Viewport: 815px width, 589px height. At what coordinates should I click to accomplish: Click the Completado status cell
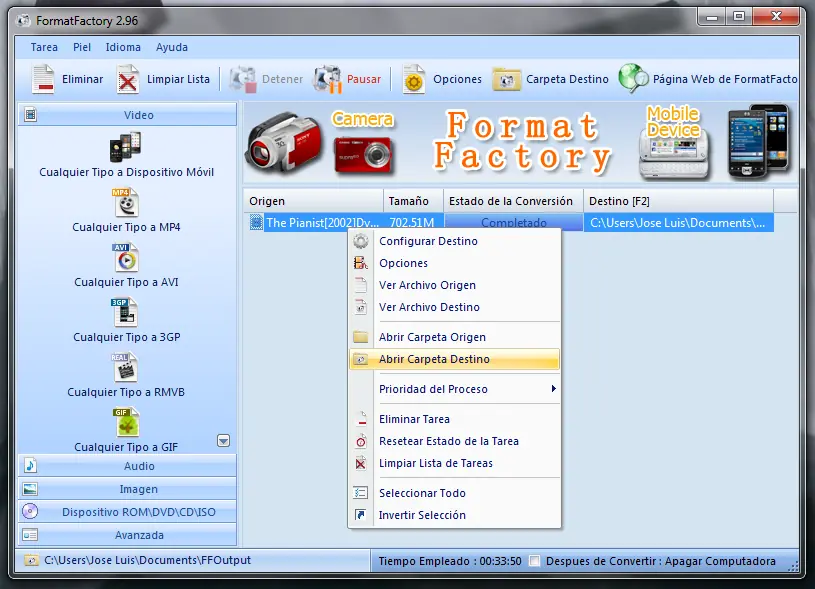coord(514,222)
